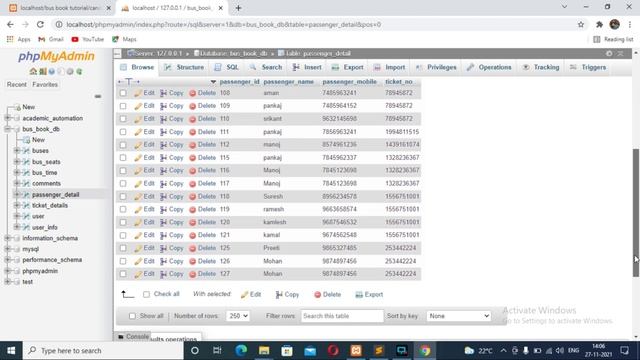Expand information_schema database node
The height and width of the screenshot is (360, 640).
8,238
